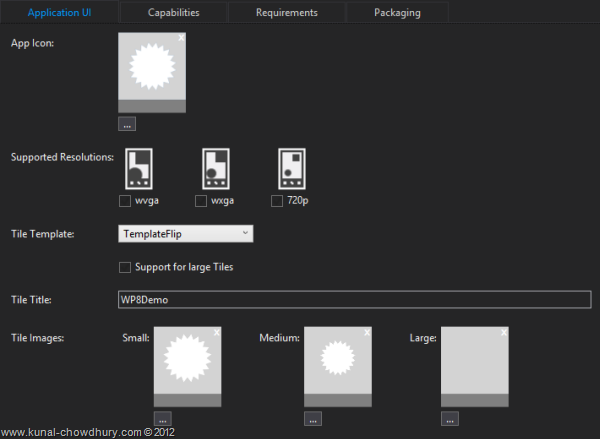This screenshot has width=600, height=439.
Task: Open the Capabilities tab
Action: [174, 12]
